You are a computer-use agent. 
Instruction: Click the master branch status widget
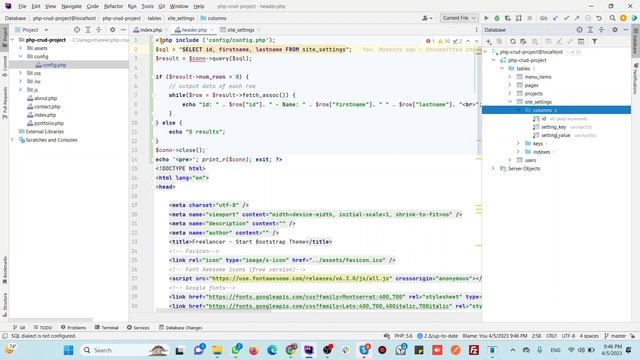[615, 336]
